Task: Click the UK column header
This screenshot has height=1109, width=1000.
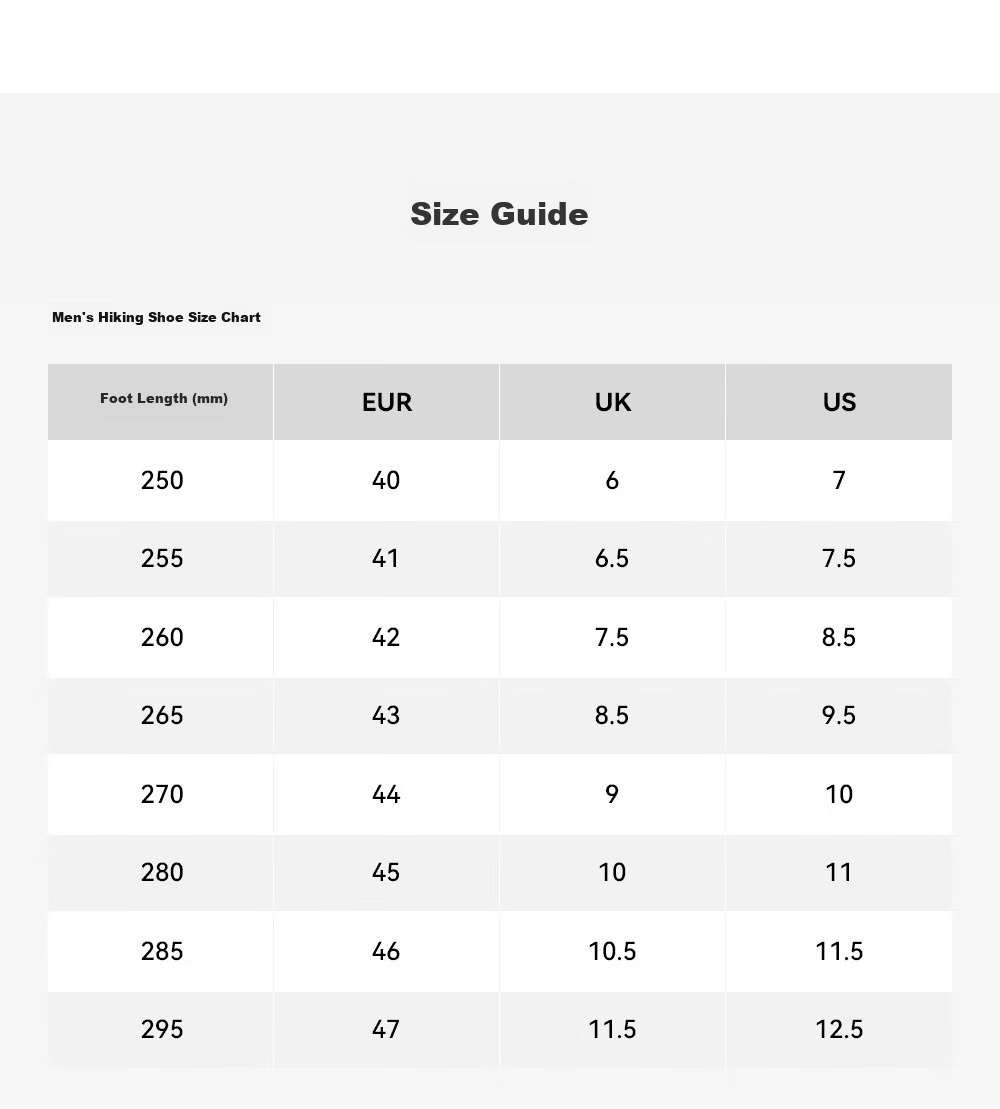Action: (x=612, y=402)
